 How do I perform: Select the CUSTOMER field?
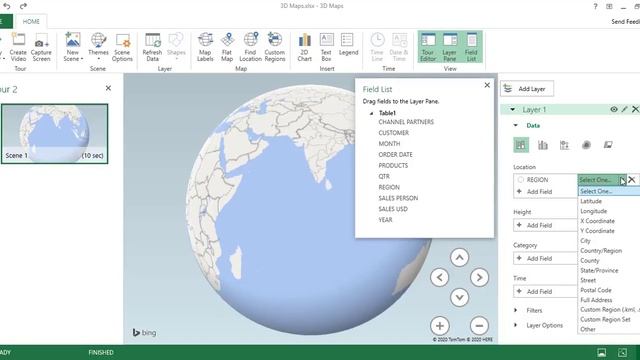(x=393, y=133)
